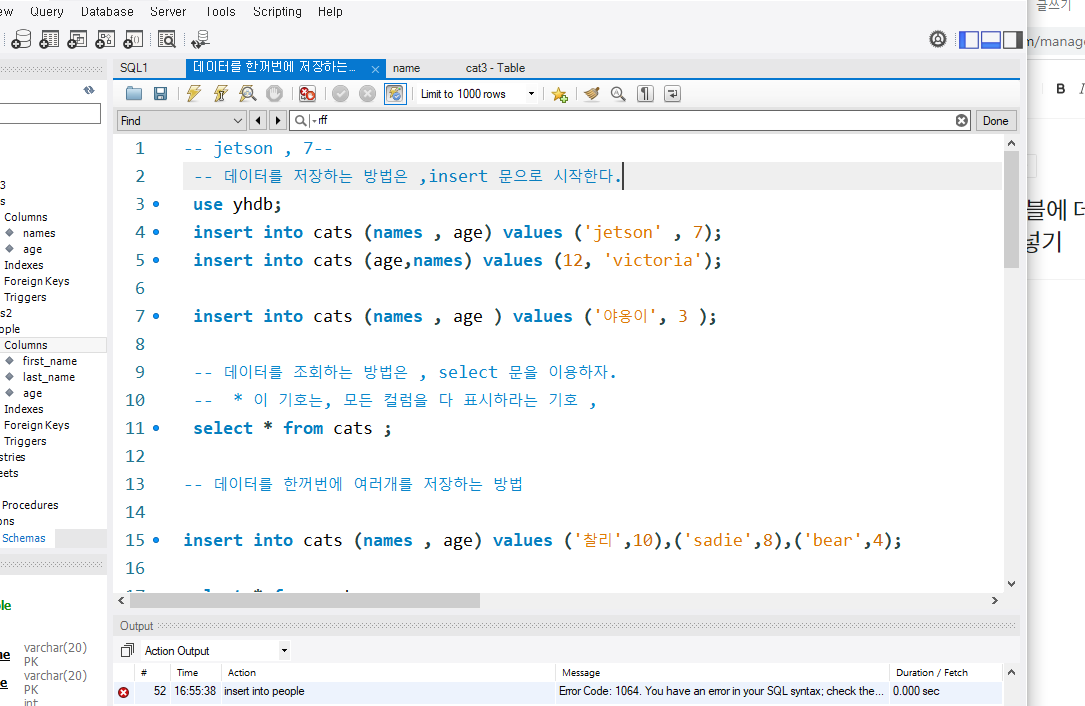1085x706 pixels.
Task: Open the Find mode dropdown
Action: coord(181,120)
